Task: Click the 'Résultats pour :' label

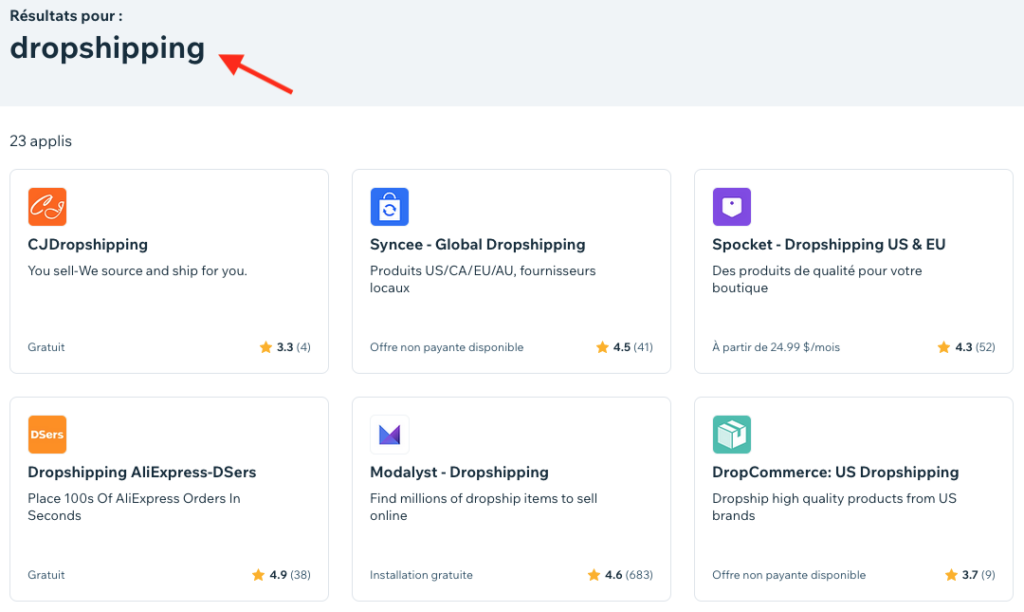Action: (66, 16)
